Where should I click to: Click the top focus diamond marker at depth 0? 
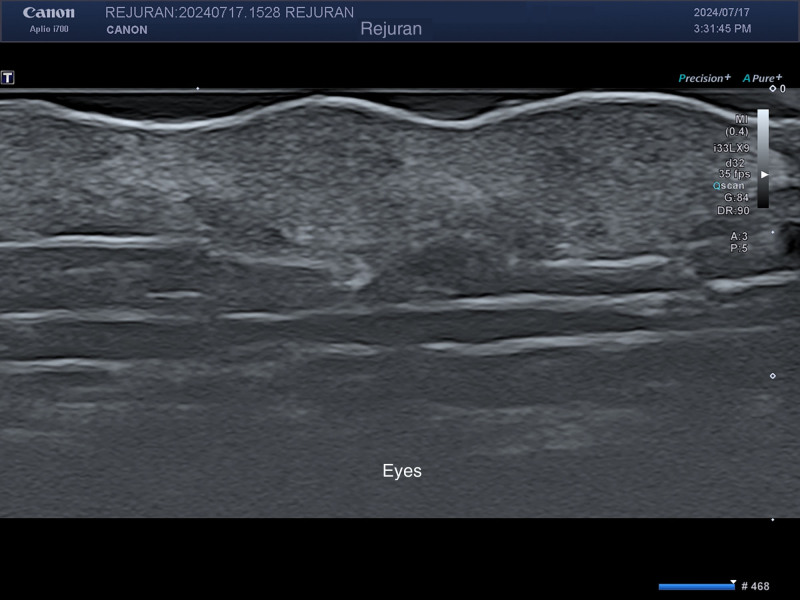(x=772, y=89)
